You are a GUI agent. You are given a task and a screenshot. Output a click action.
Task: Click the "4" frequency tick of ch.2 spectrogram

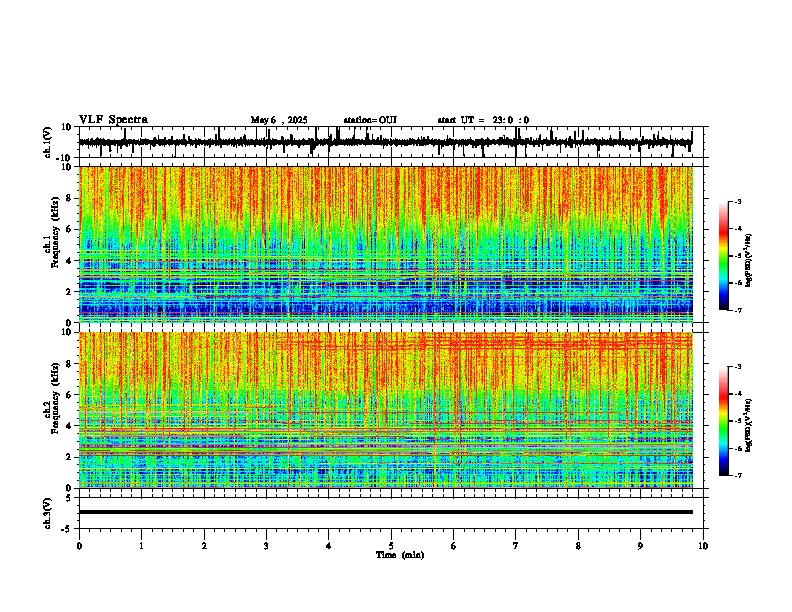point(70,426)
